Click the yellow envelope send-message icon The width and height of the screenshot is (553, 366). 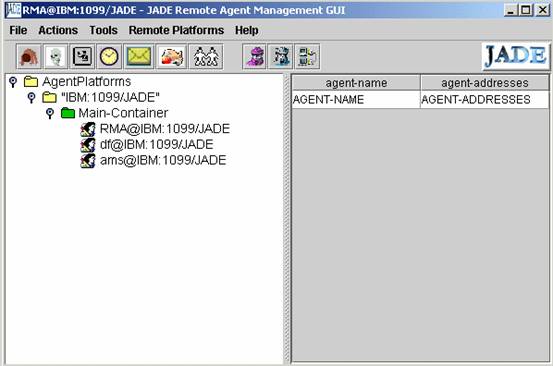point(139,56)
